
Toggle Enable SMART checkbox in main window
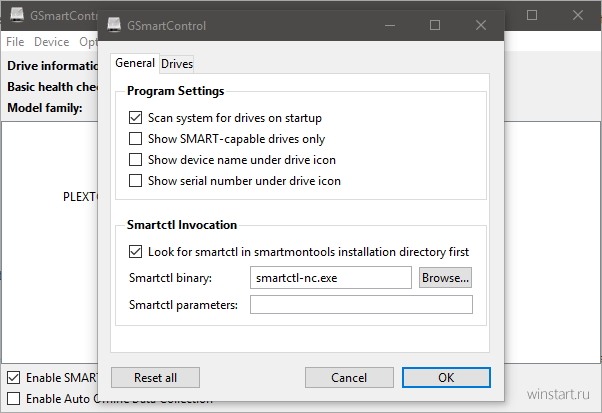[x=13, y=378]
